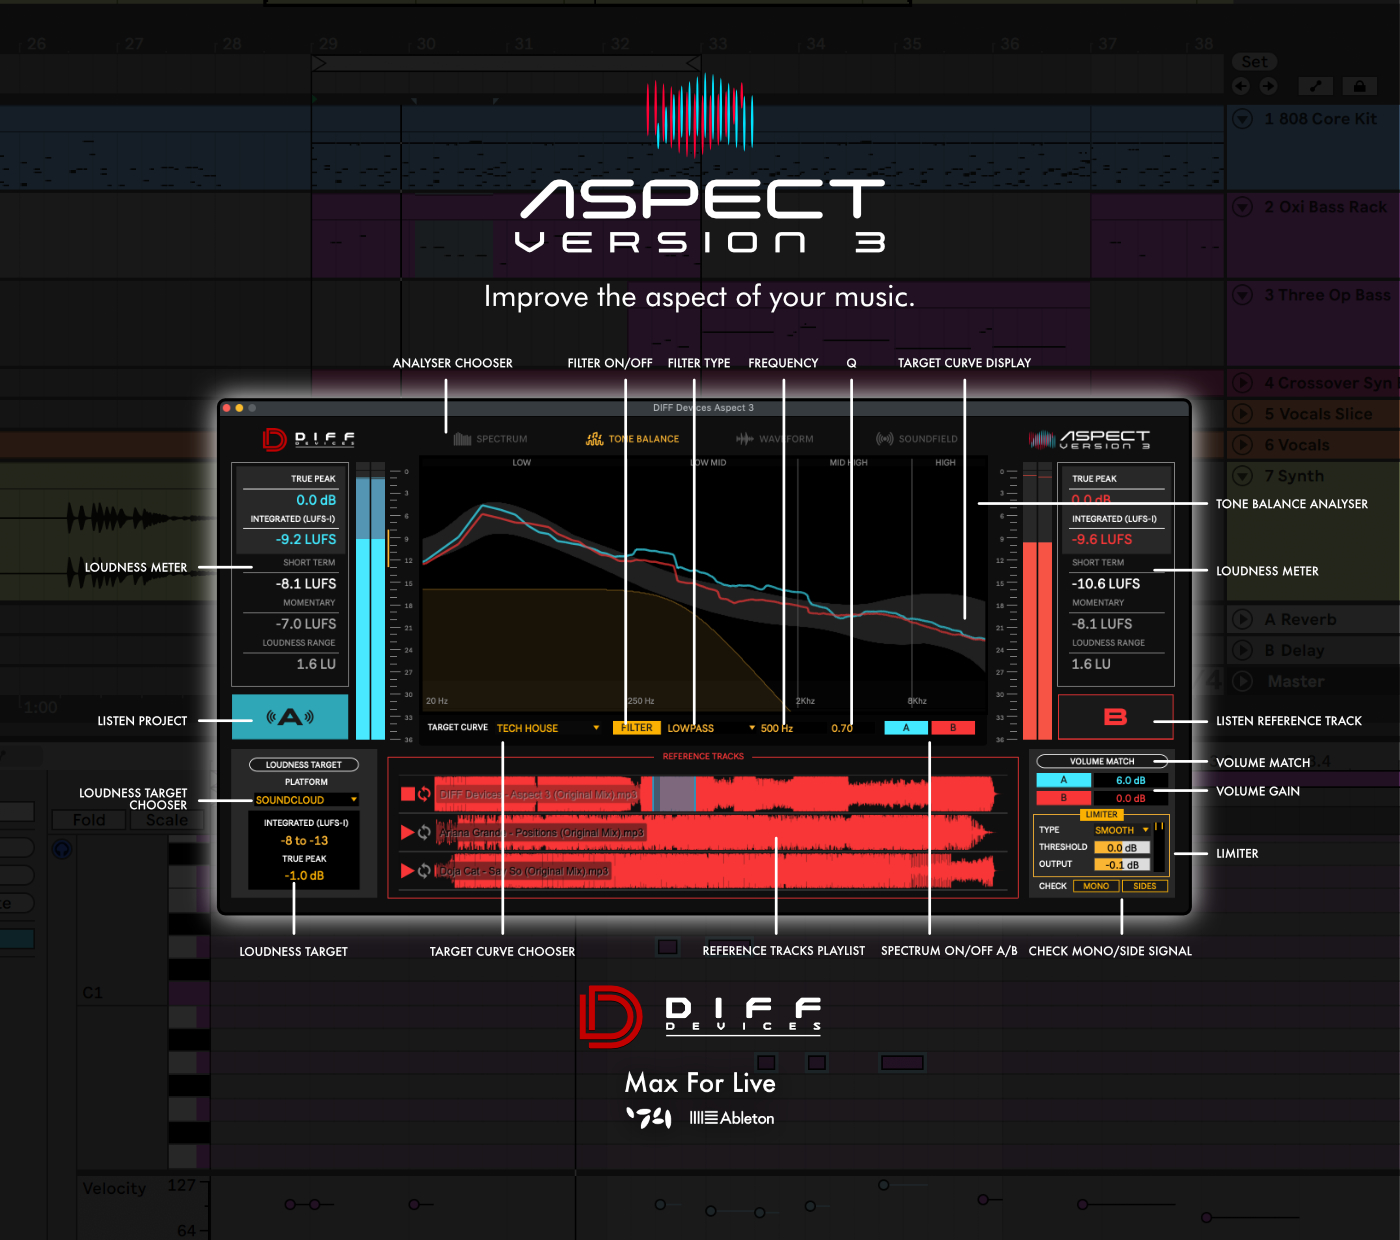Enable the MONO check button
The width and height of the screenshot is (1400, 1240).
[x=1096, y=886]
